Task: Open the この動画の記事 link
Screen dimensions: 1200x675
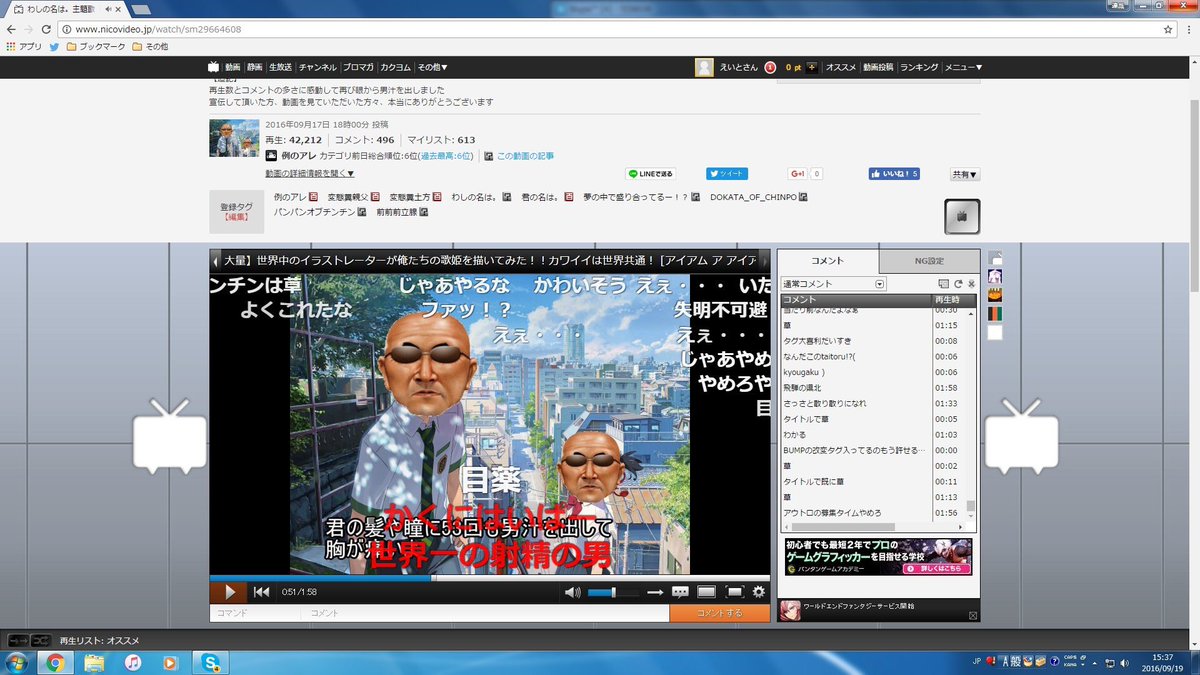Action: tap(525, 156)
